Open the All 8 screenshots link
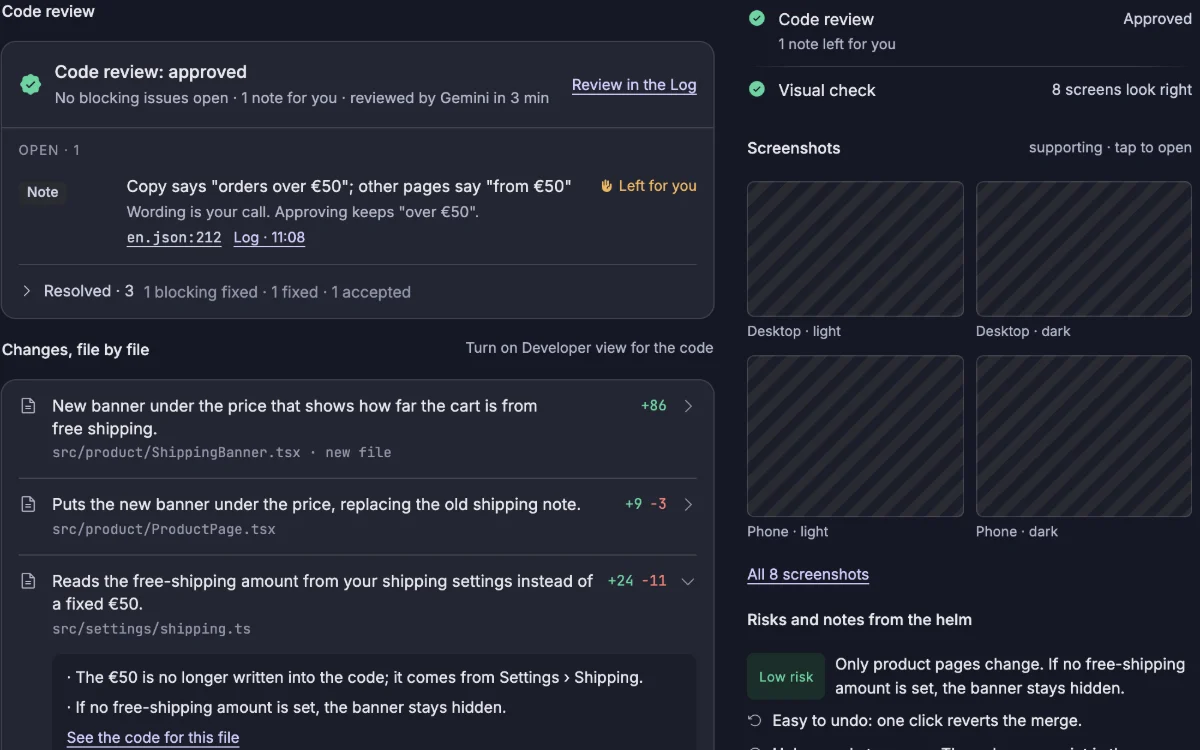This screenshot has height=750, width=1200. [x=808, y=574]
